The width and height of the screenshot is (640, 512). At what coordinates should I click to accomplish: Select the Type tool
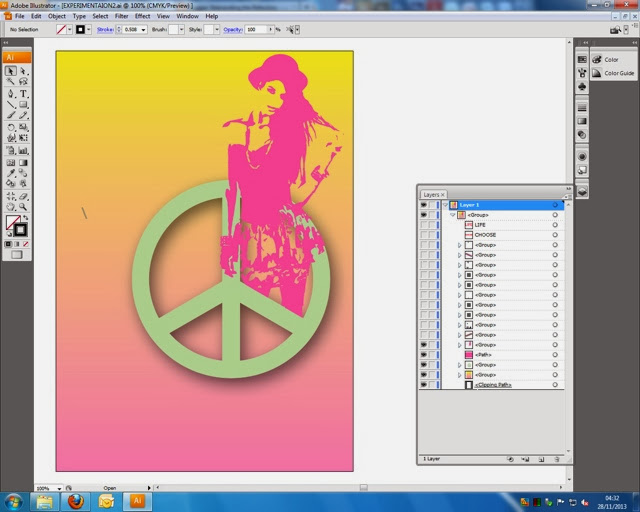click(23, 93)
